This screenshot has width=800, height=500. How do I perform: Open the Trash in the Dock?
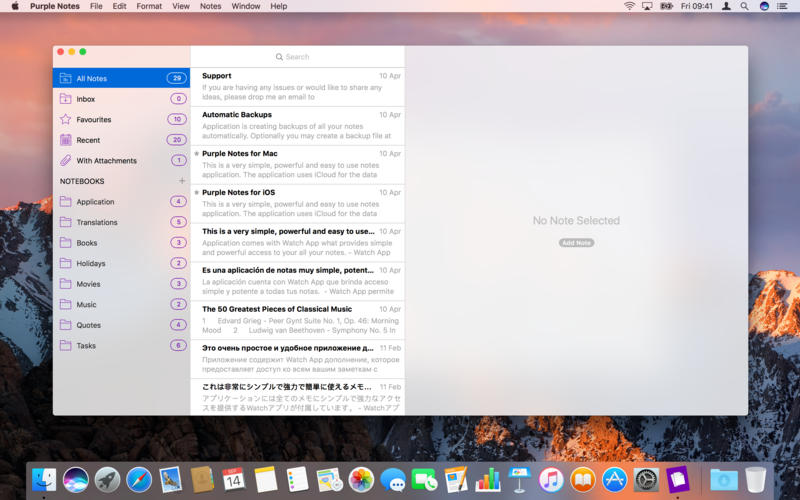756,480
